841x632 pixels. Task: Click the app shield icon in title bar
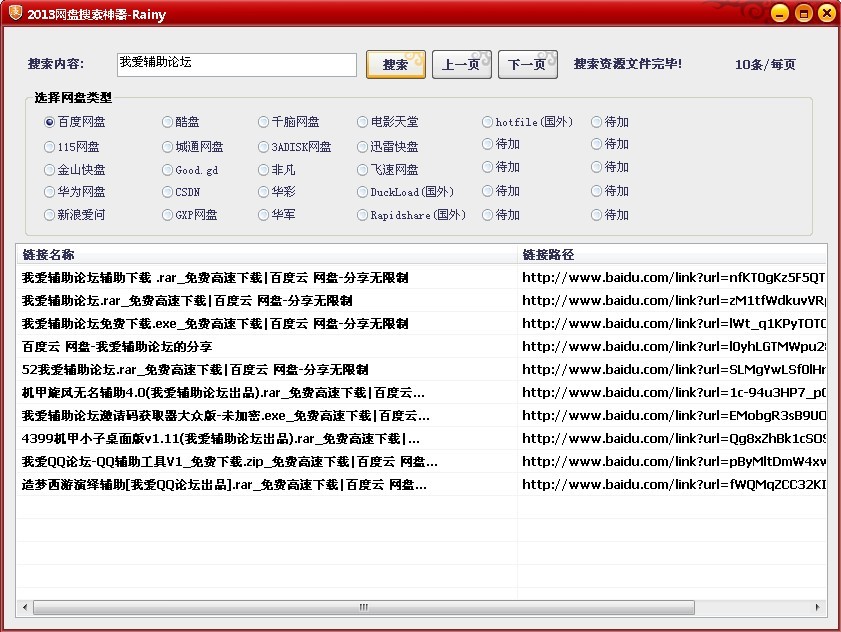14,14
